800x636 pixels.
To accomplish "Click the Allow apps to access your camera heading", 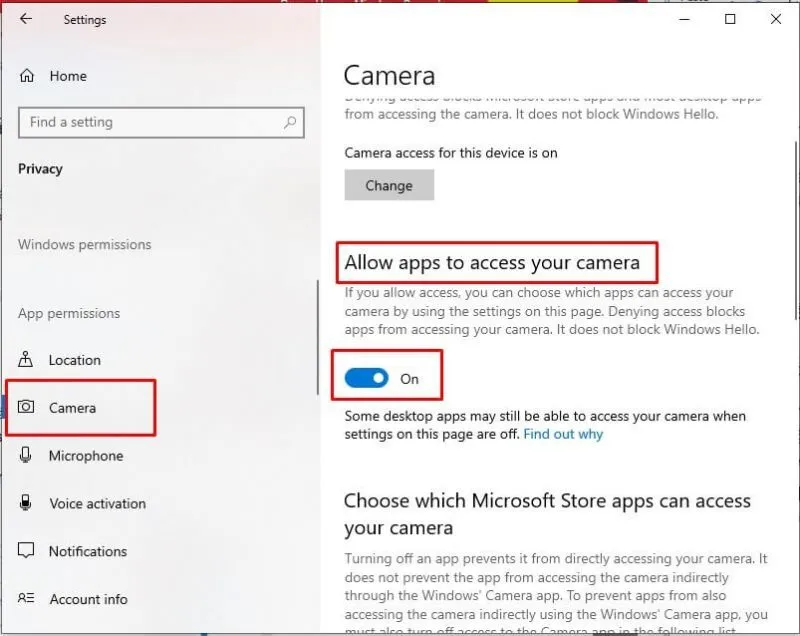I will click(x=492, y=262).
